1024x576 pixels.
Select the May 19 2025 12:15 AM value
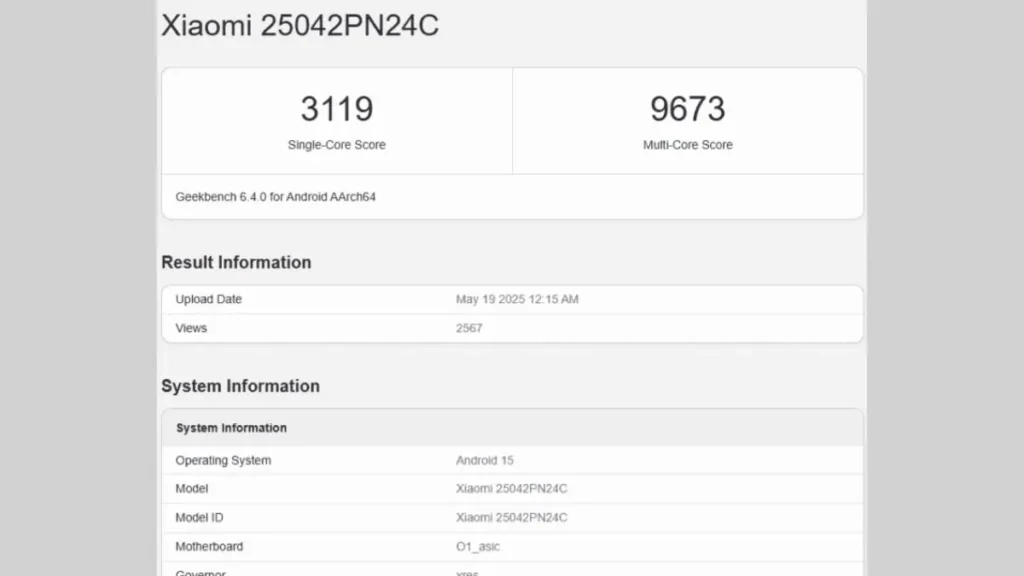tap(517, 299)
